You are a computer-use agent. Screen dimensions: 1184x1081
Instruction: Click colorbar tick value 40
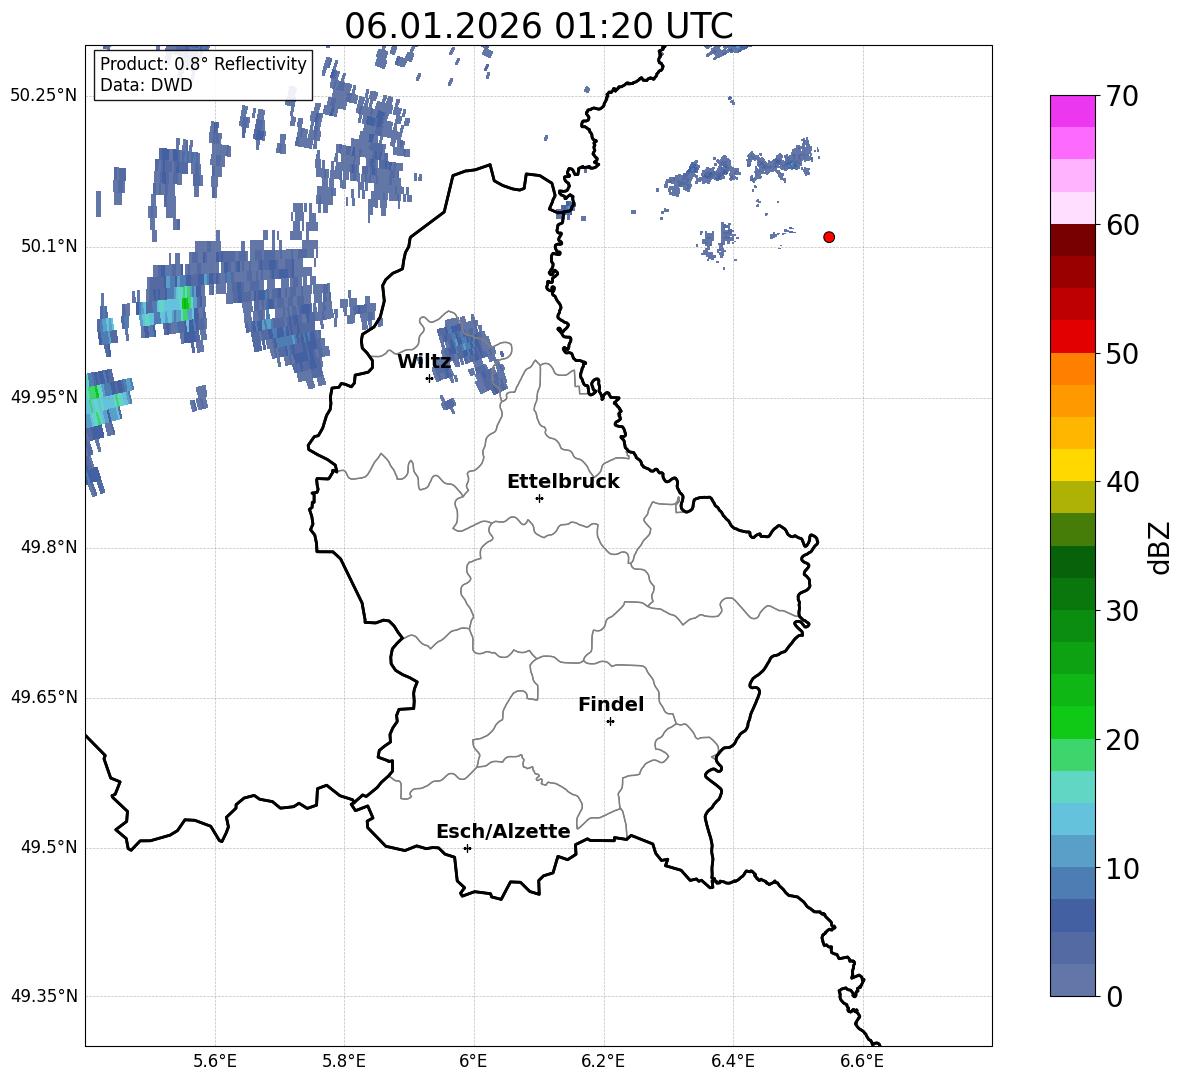[1122, 482]
